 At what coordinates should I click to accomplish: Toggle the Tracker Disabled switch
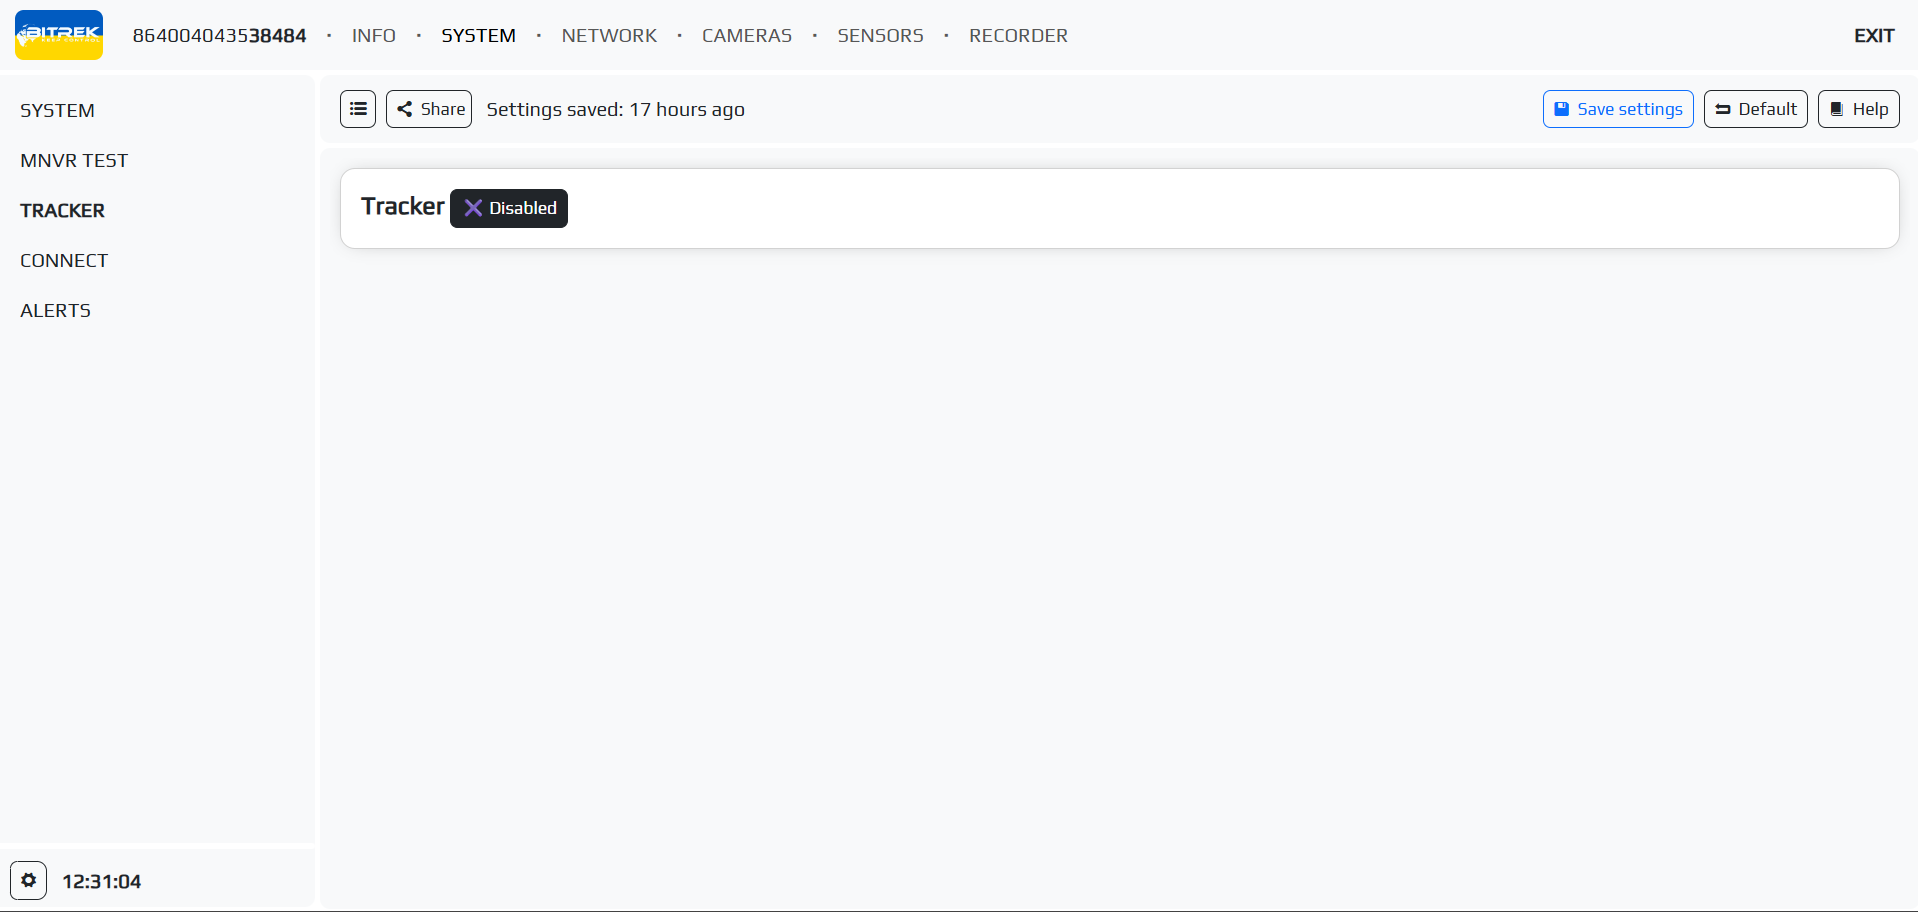[509, 208]
